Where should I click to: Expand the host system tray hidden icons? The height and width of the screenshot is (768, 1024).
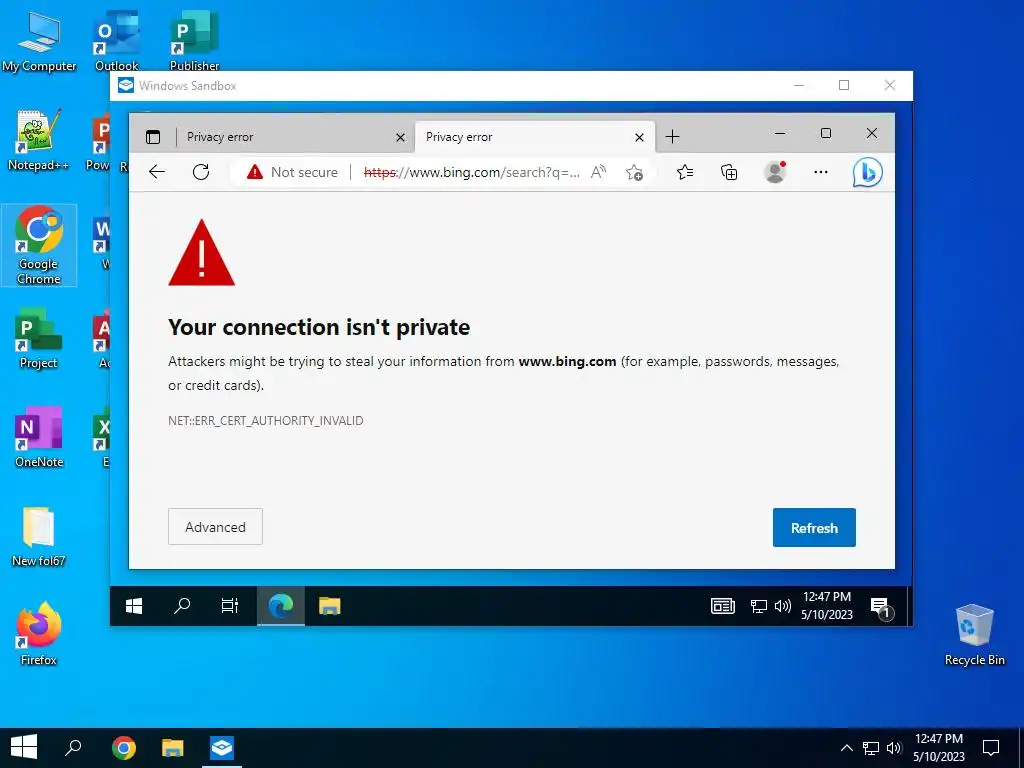coord(846,748)
